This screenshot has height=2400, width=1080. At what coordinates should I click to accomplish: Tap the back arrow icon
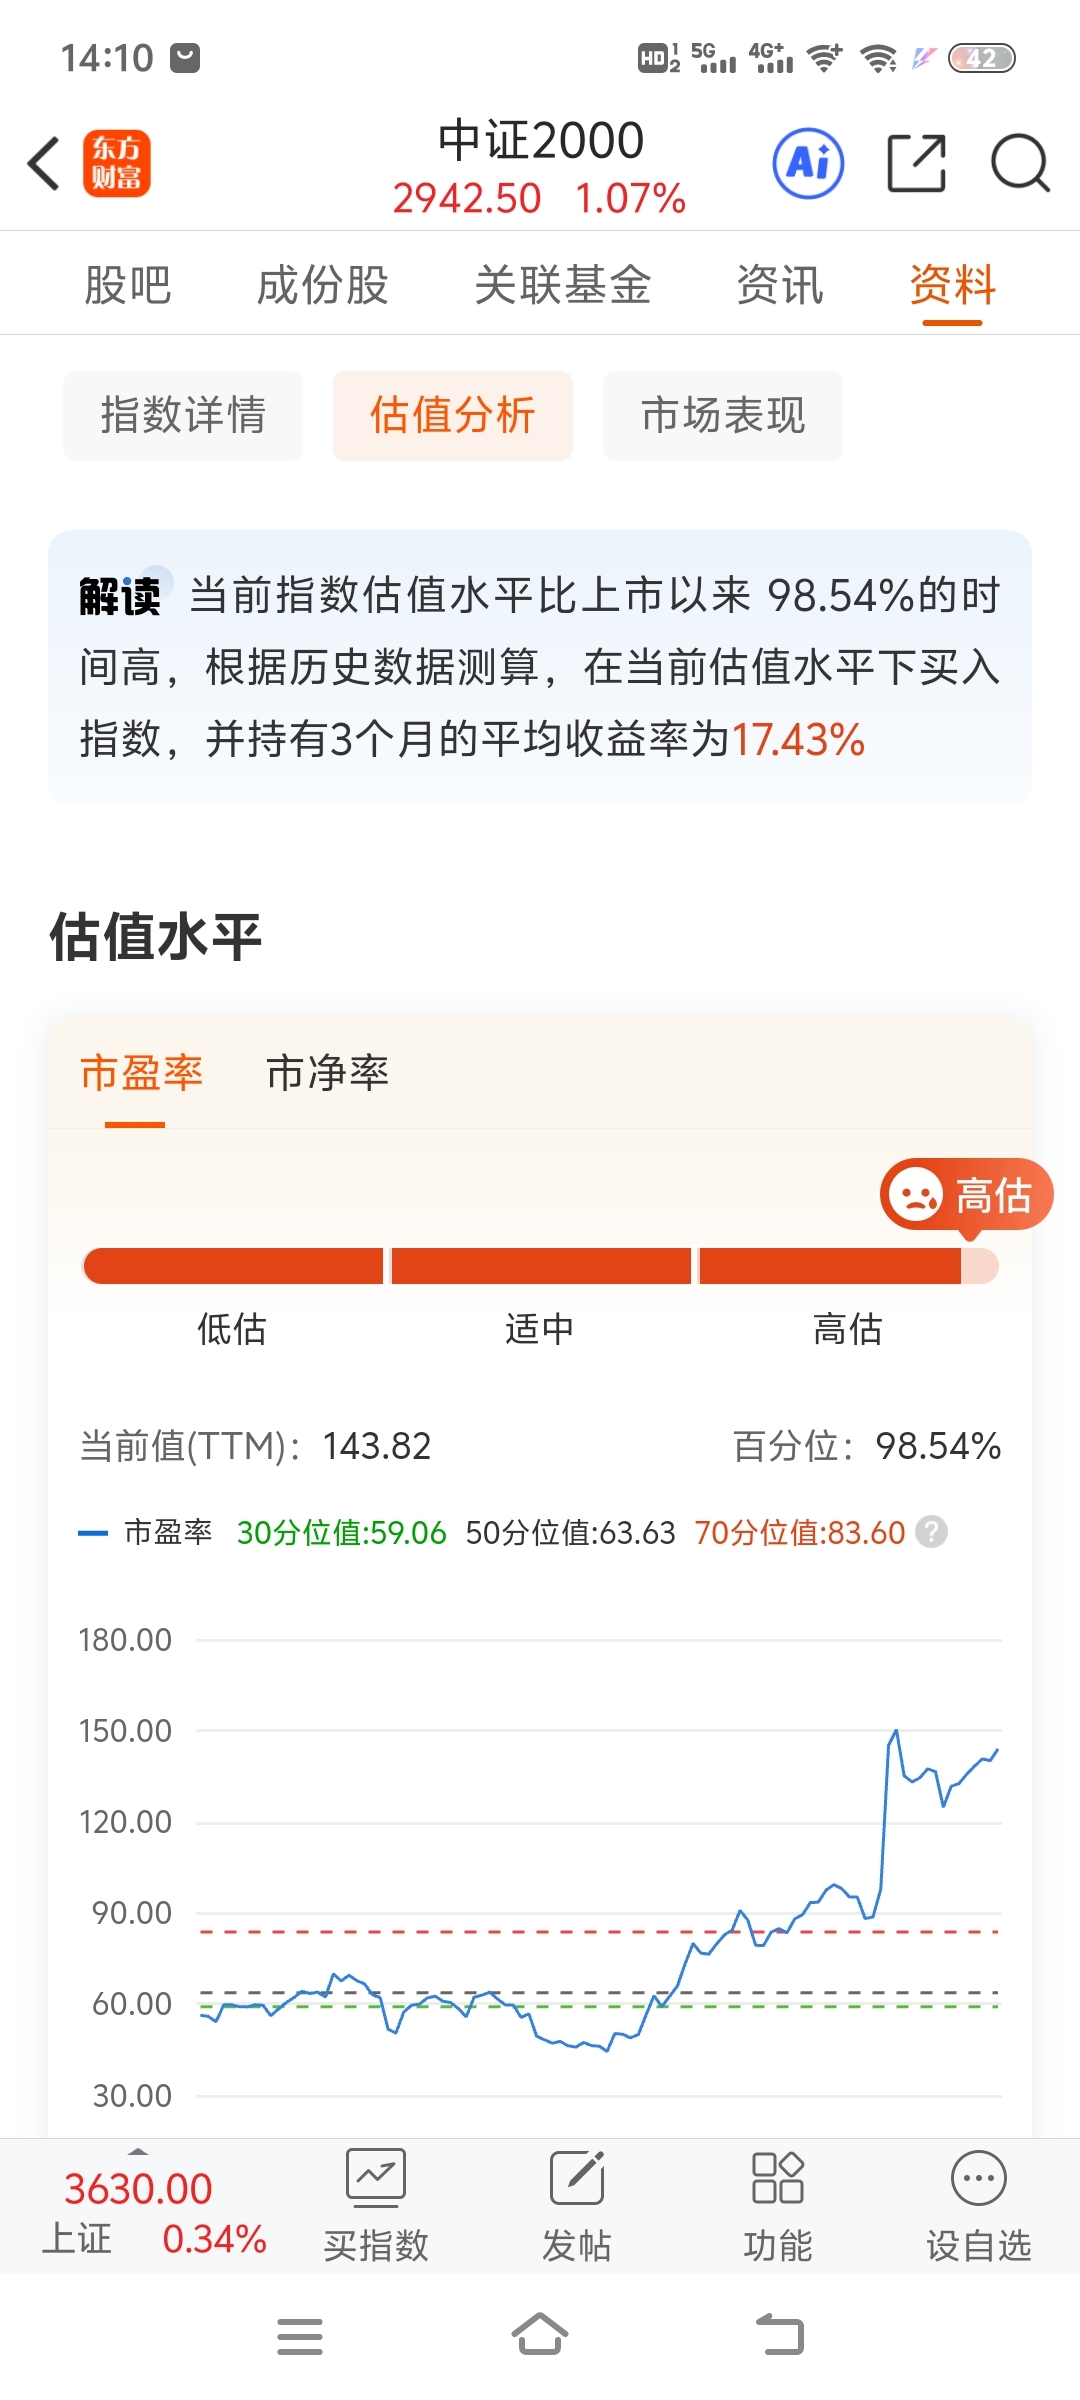(43, 163)
